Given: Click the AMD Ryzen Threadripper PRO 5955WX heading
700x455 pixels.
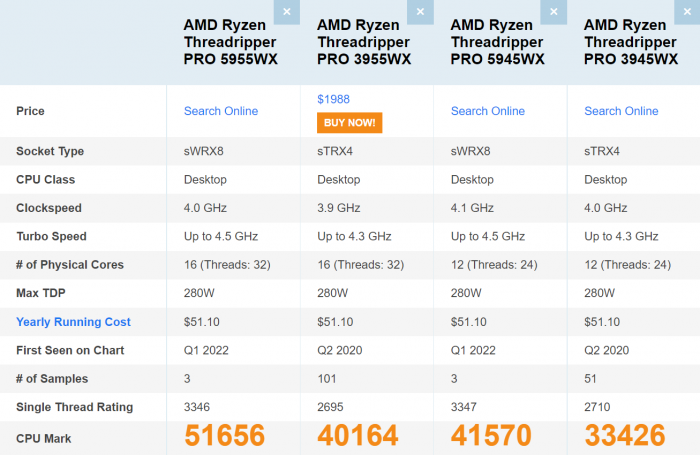Looking at the screenshot, I should (x=231, y=42).
